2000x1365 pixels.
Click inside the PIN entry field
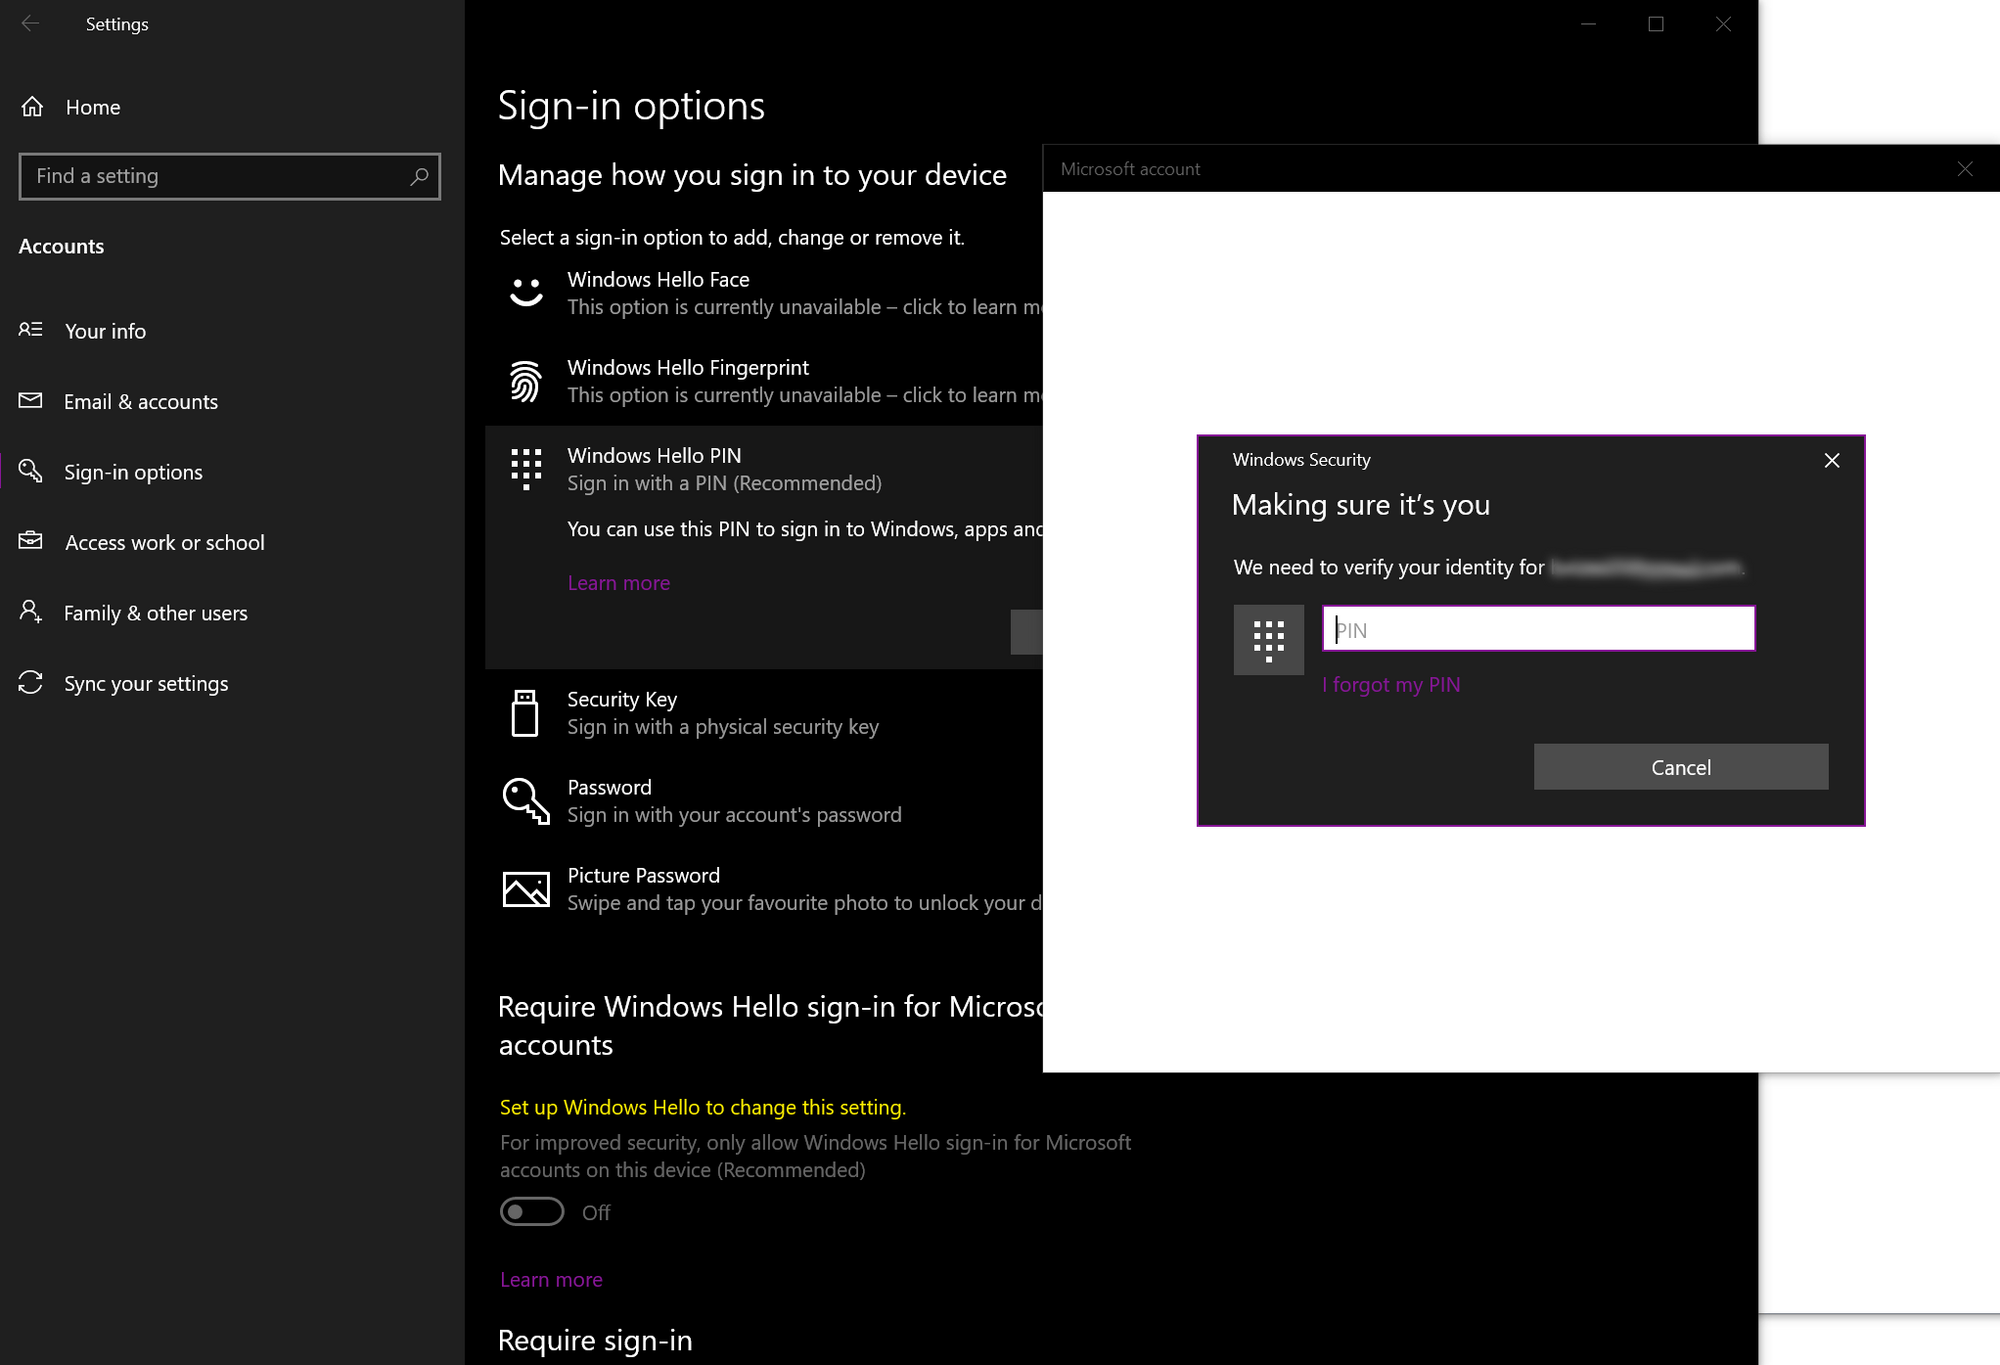coord(1537,628)
